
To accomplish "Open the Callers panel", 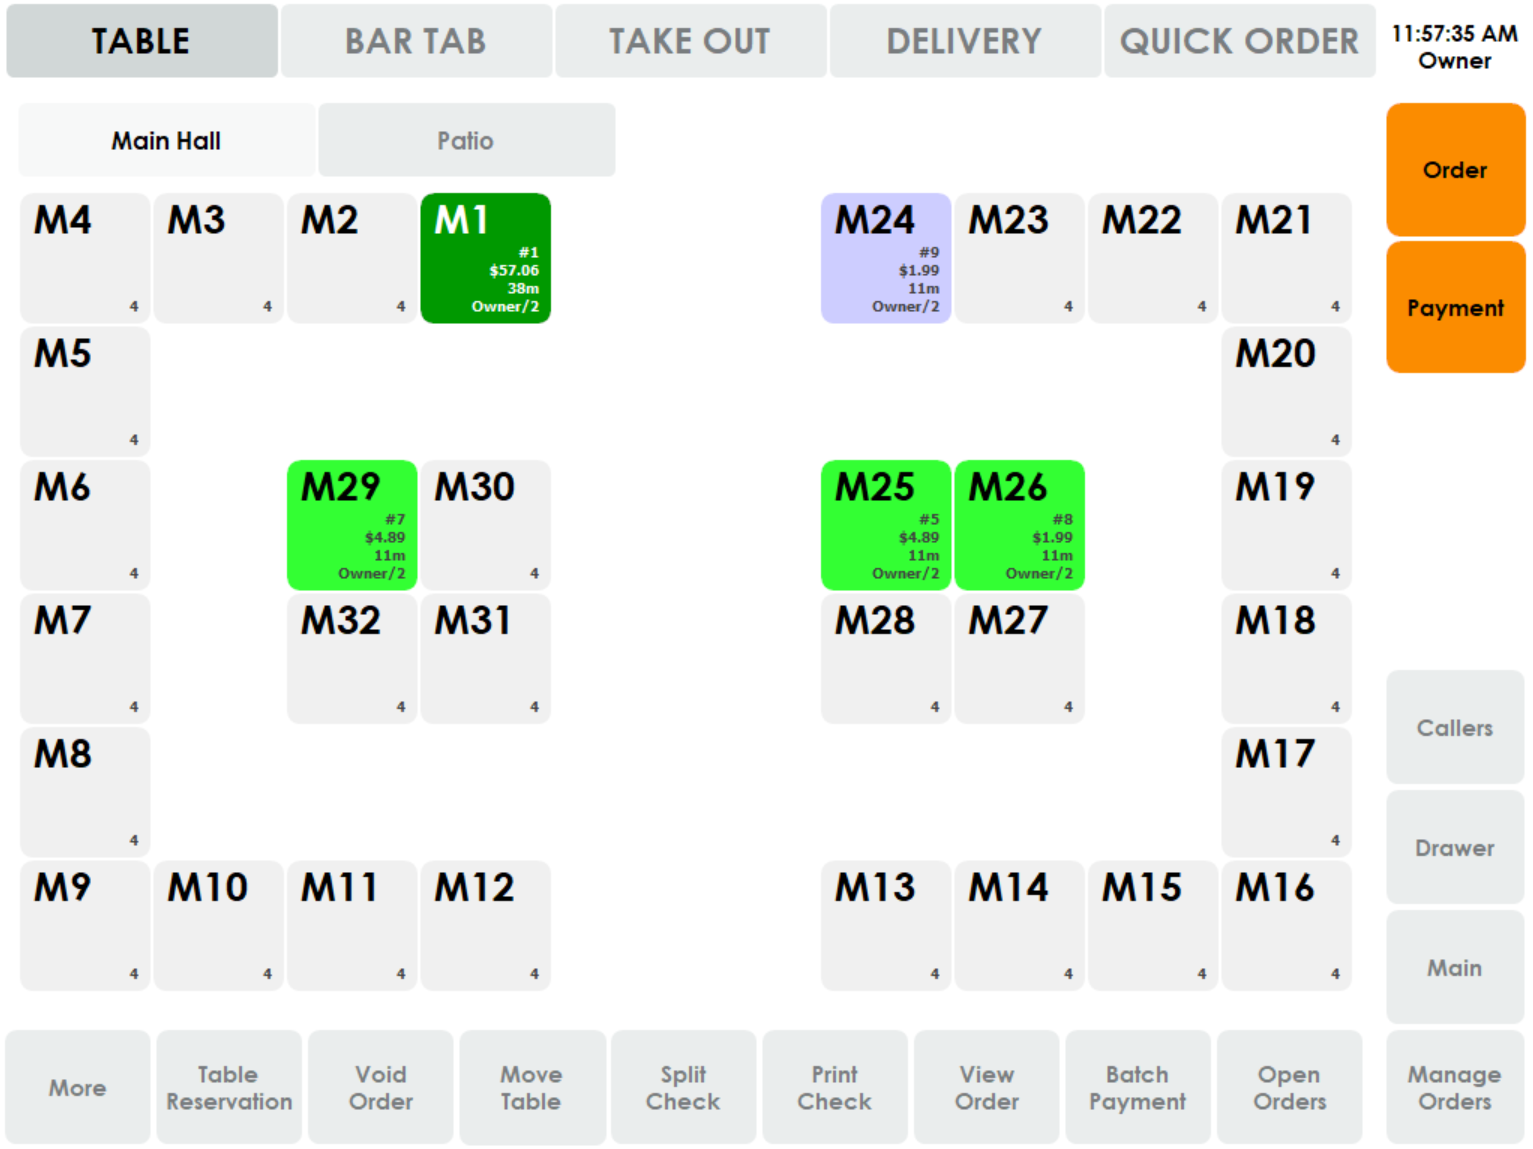I will coord(1455,727).
